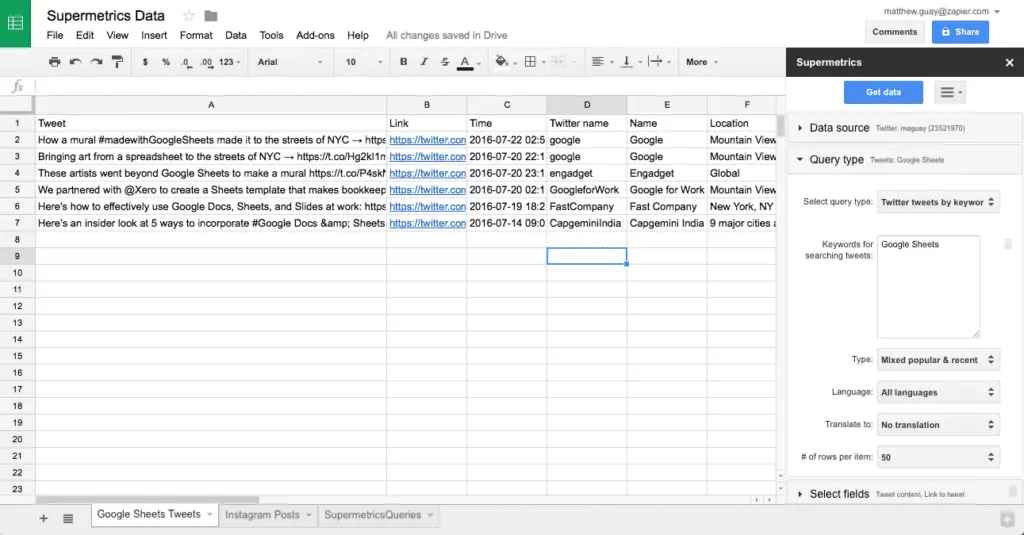Select the paint format roller tool
This screenshot has height=535, width=1024.
(117, 62)
